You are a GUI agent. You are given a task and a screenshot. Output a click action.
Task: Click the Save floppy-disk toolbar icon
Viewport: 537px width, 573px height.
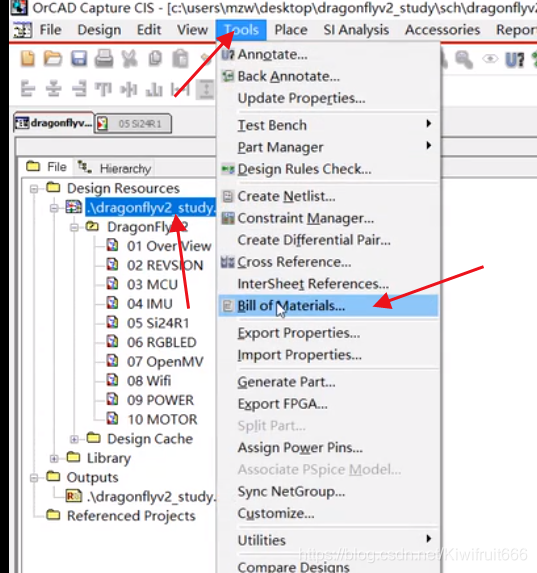(79, 58)
